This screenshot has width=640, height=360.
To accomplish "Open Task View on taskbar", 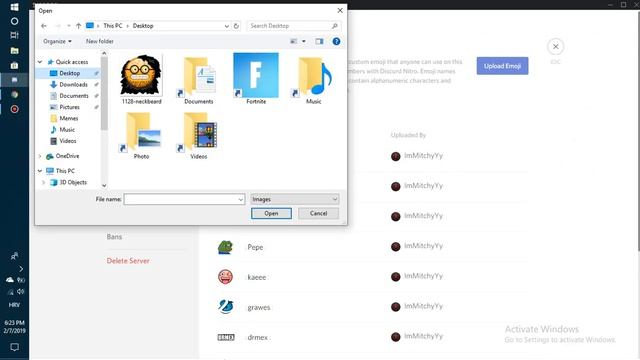I will click(x=14, y=36).
